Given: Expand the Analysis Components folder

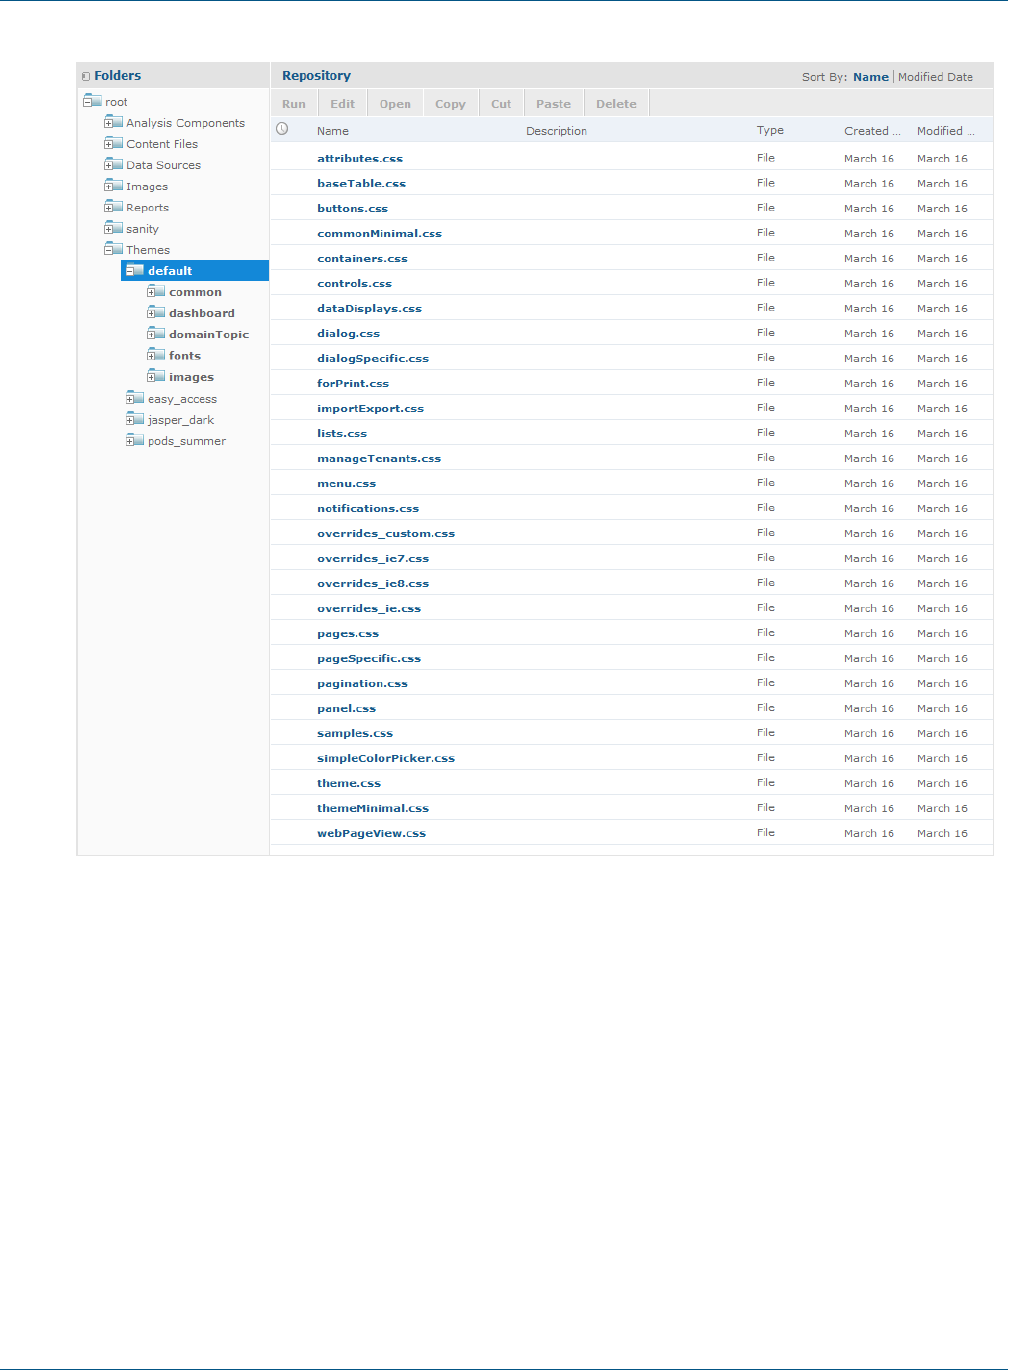Looking at the screenshot, I should (108, 122).
